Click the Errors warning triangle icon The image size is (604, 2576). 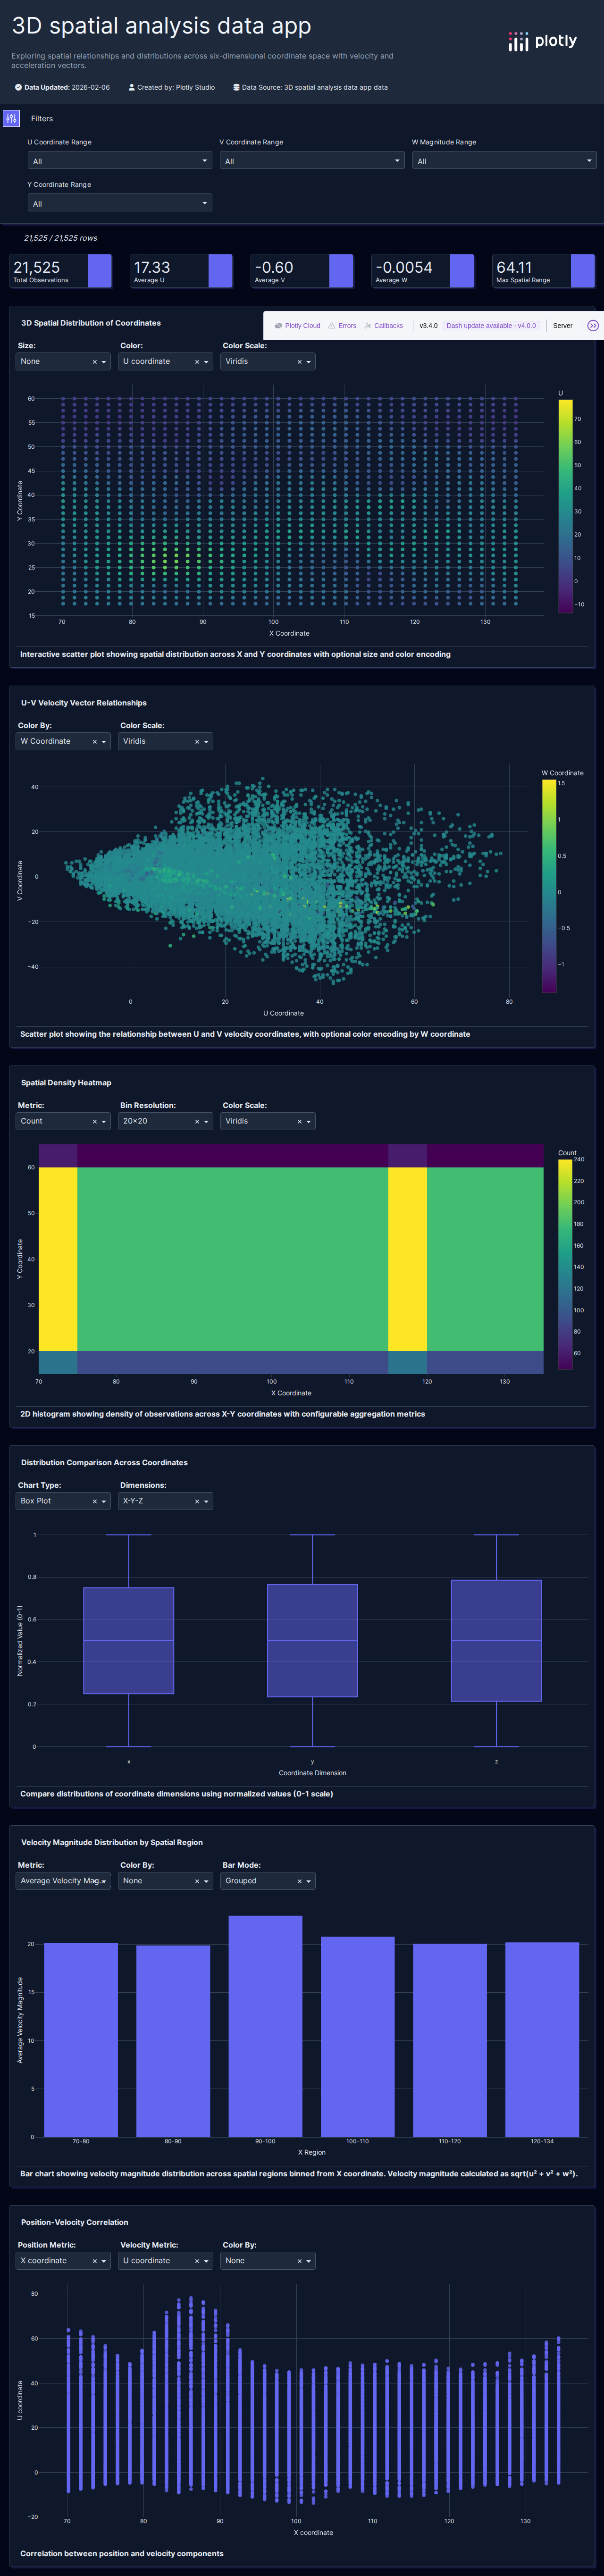tap(332, 326)
